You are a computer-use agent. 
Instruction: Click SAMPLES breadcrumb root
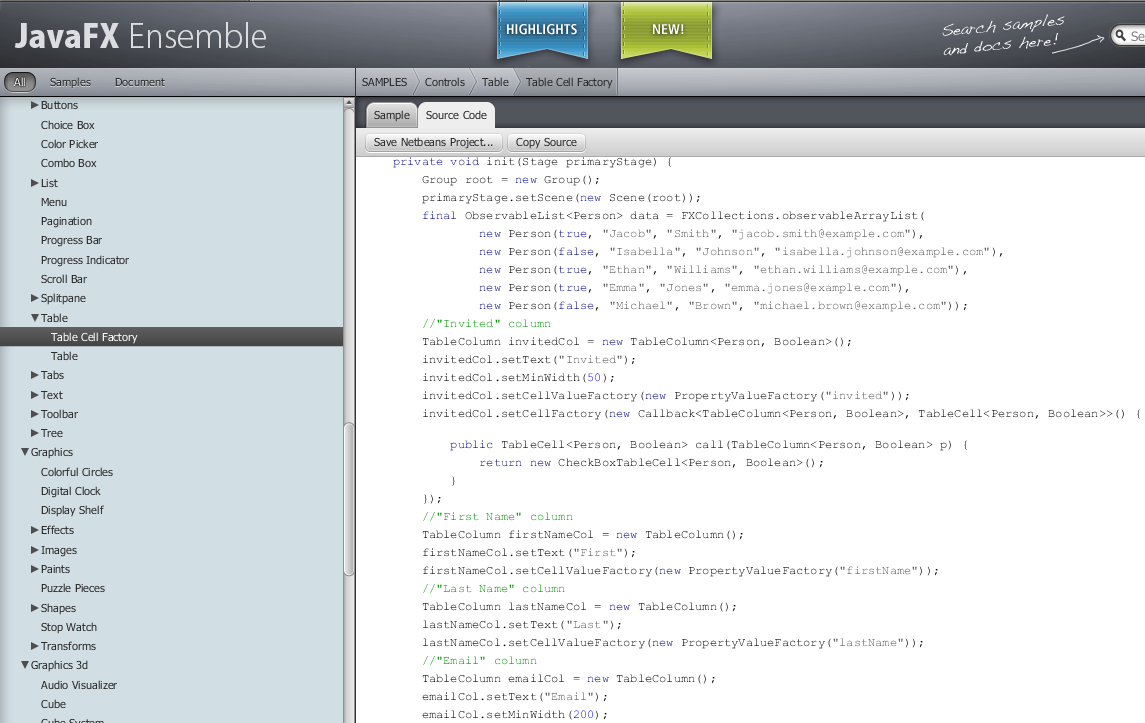coord(384,82)
